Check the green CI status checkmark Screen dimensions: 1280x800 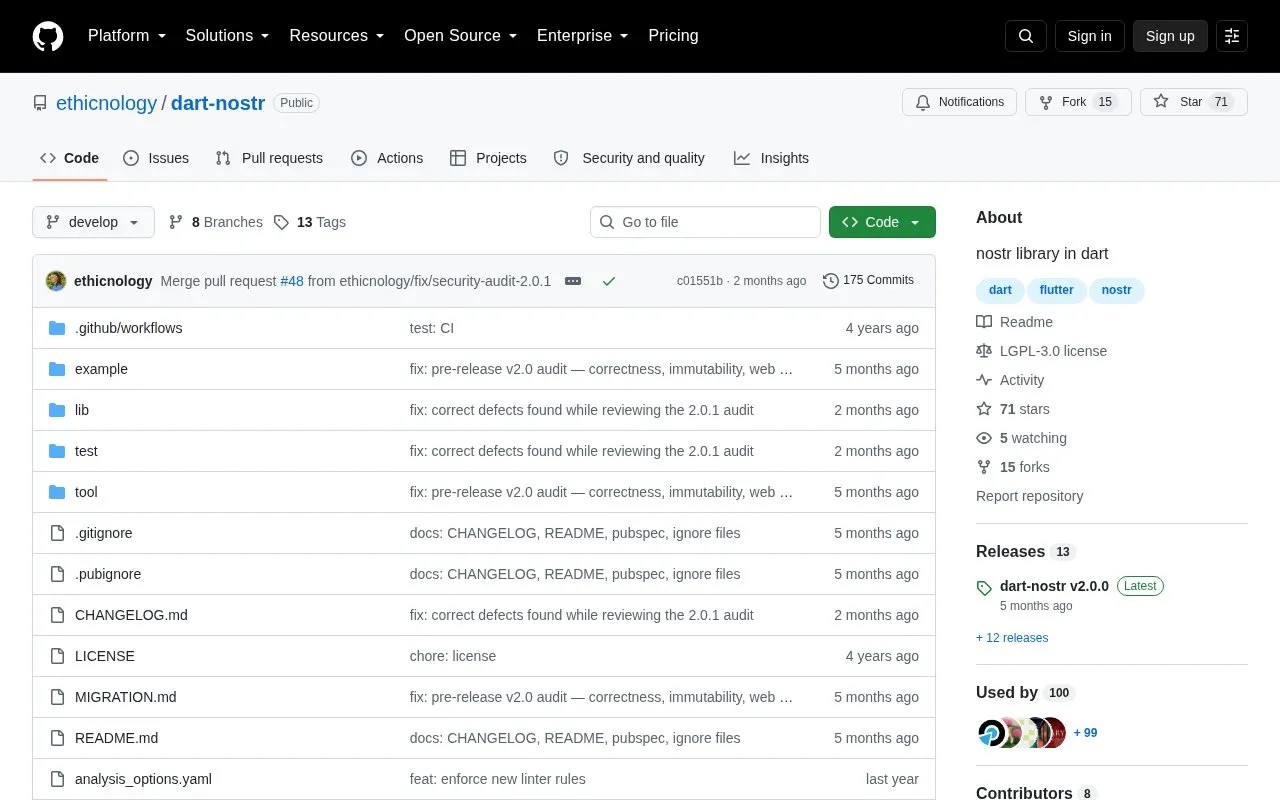point(608,281)
